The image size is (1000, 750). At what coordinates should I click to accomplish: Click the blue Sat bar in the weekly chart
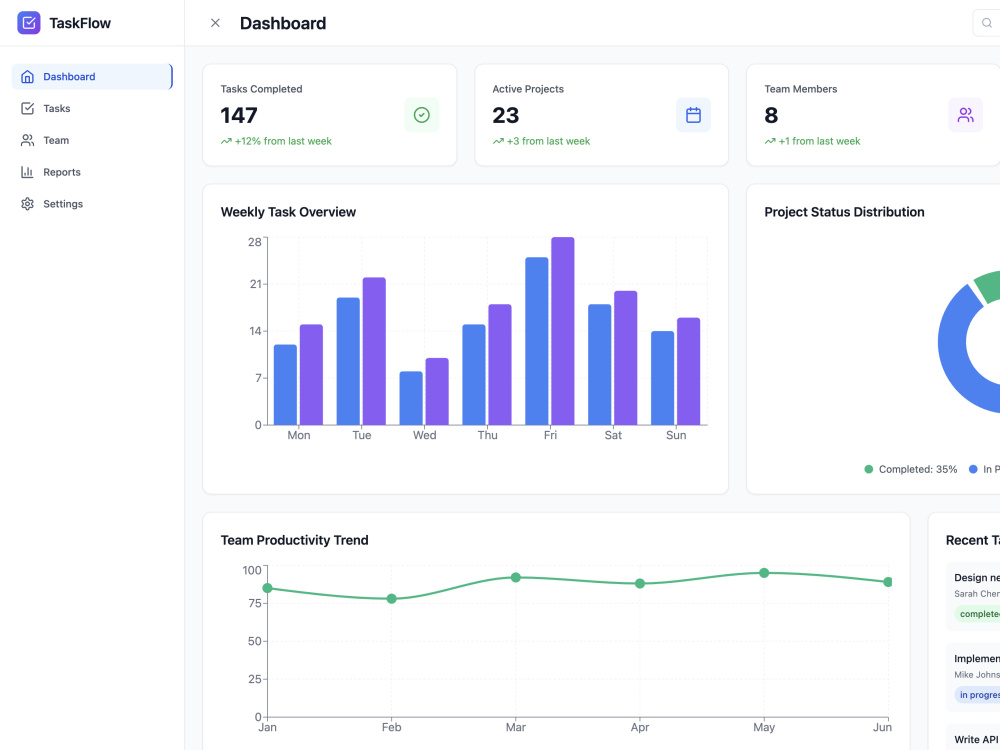click(599, 364)
